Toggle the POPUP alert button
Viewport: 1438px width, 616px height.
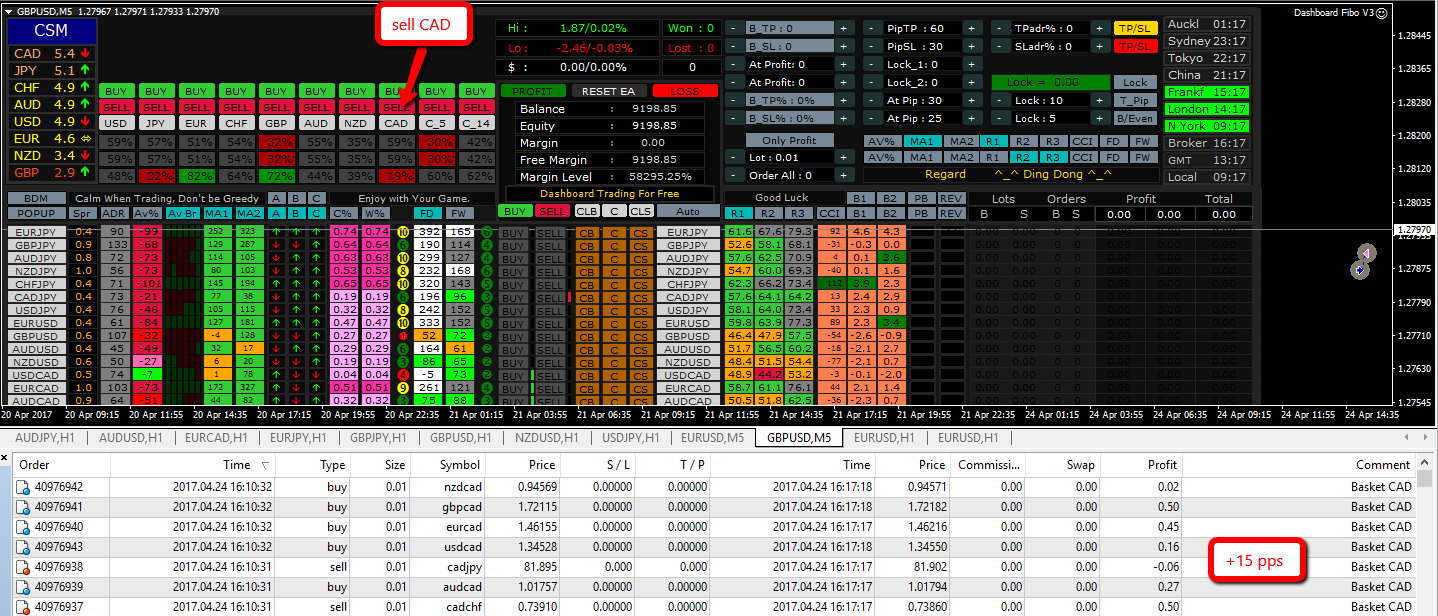click(37, 213)
